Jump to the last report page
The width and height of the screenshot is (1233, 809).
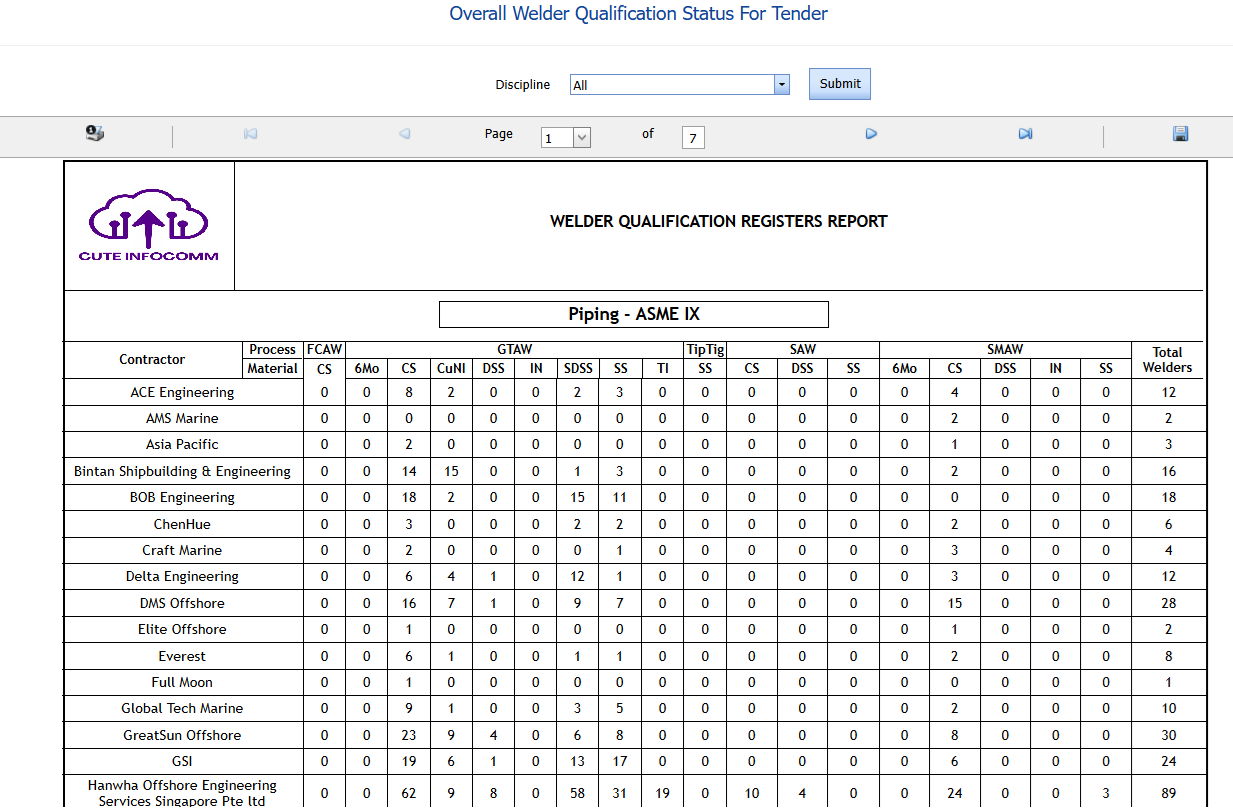(x=1025, y=134)
